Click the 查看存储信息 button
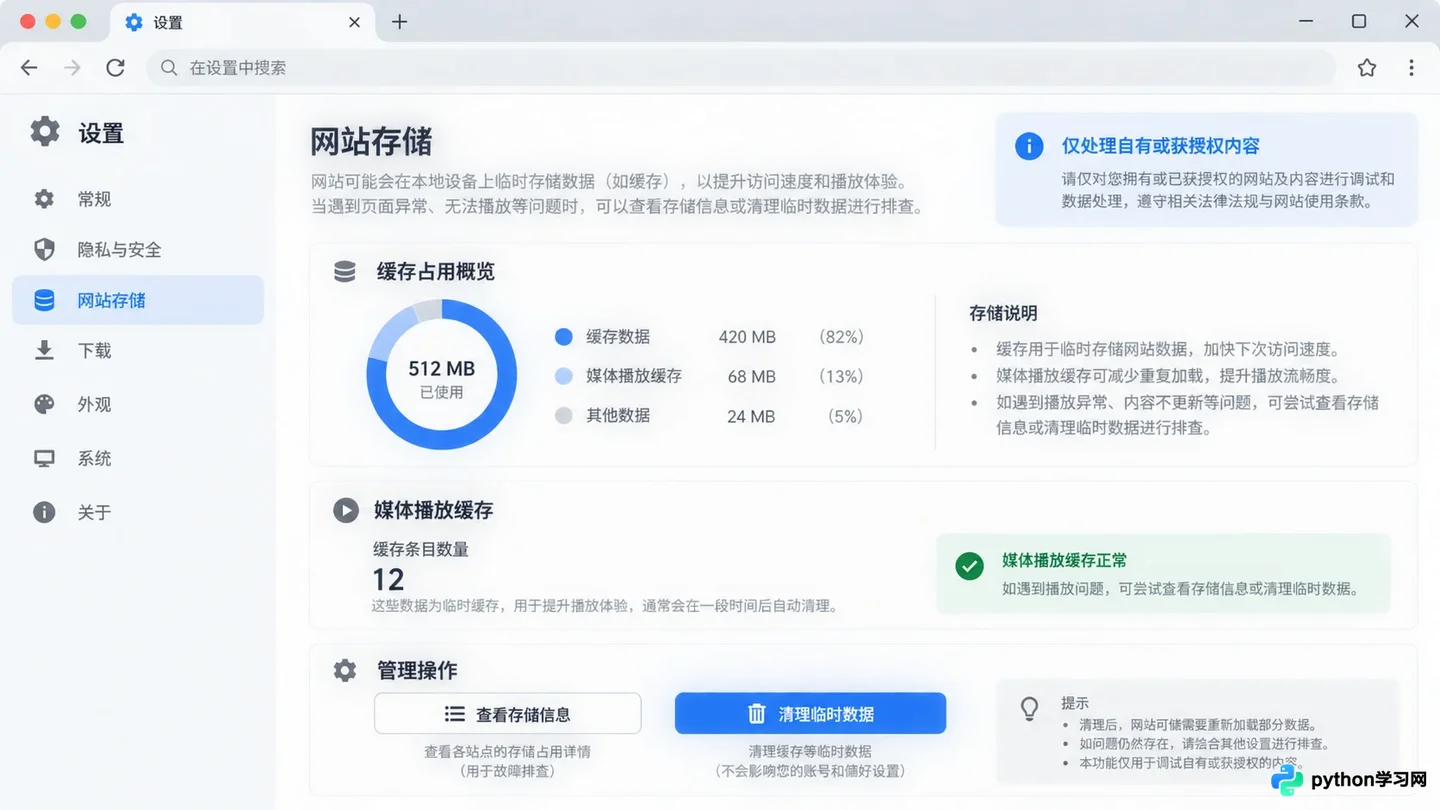Image resolution: width=1440 pixels, height=810 pixels. pos(508,714)
